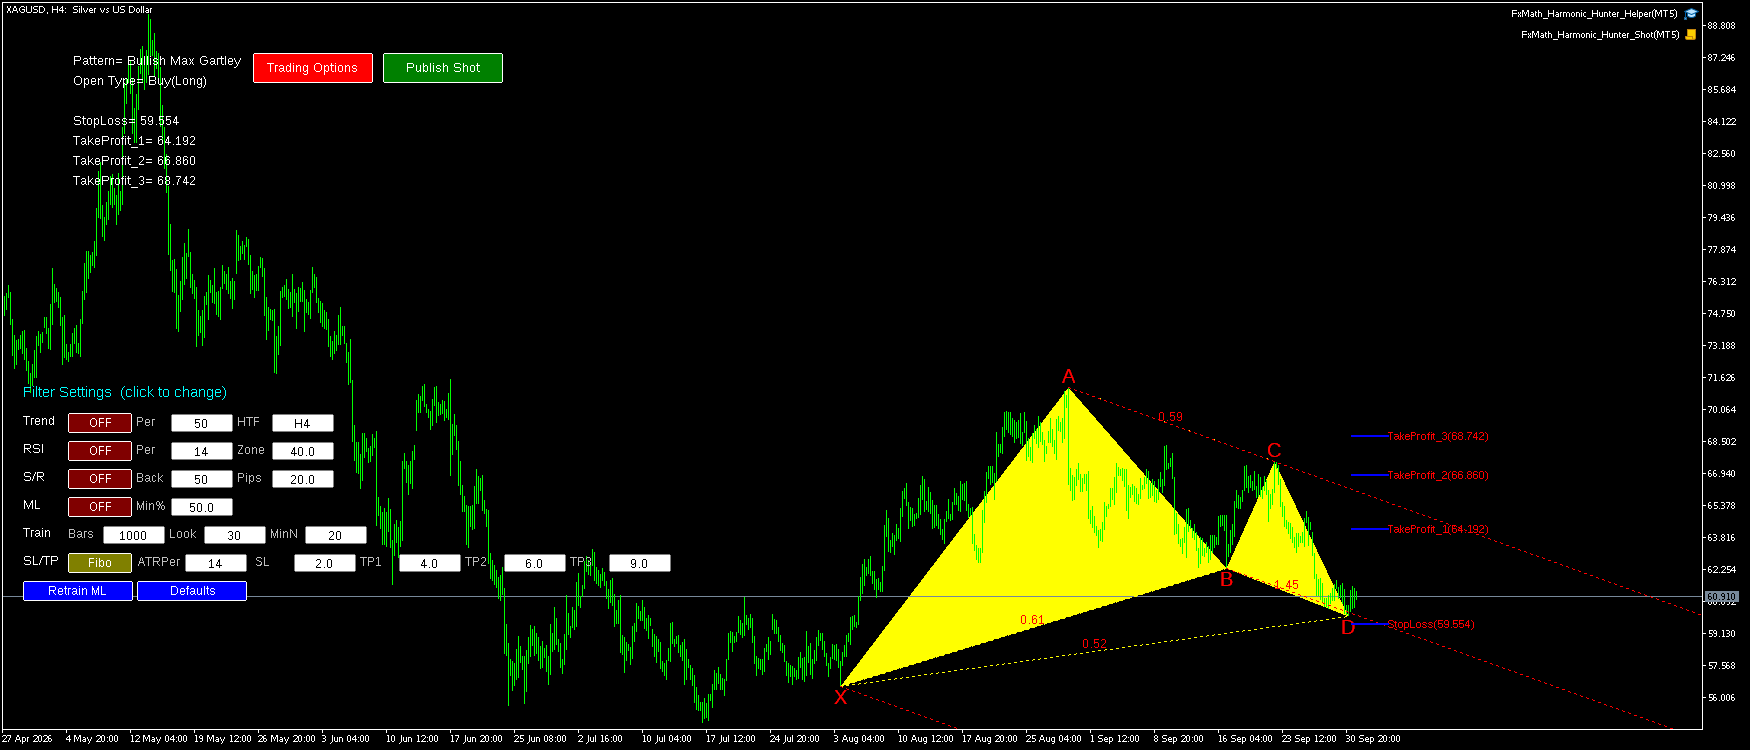The width and height of the screenshot is (1750, 750).
Task: Click the 0.59 ratio label on chart
Action: pyautogui.click(x=1170, y=417)
